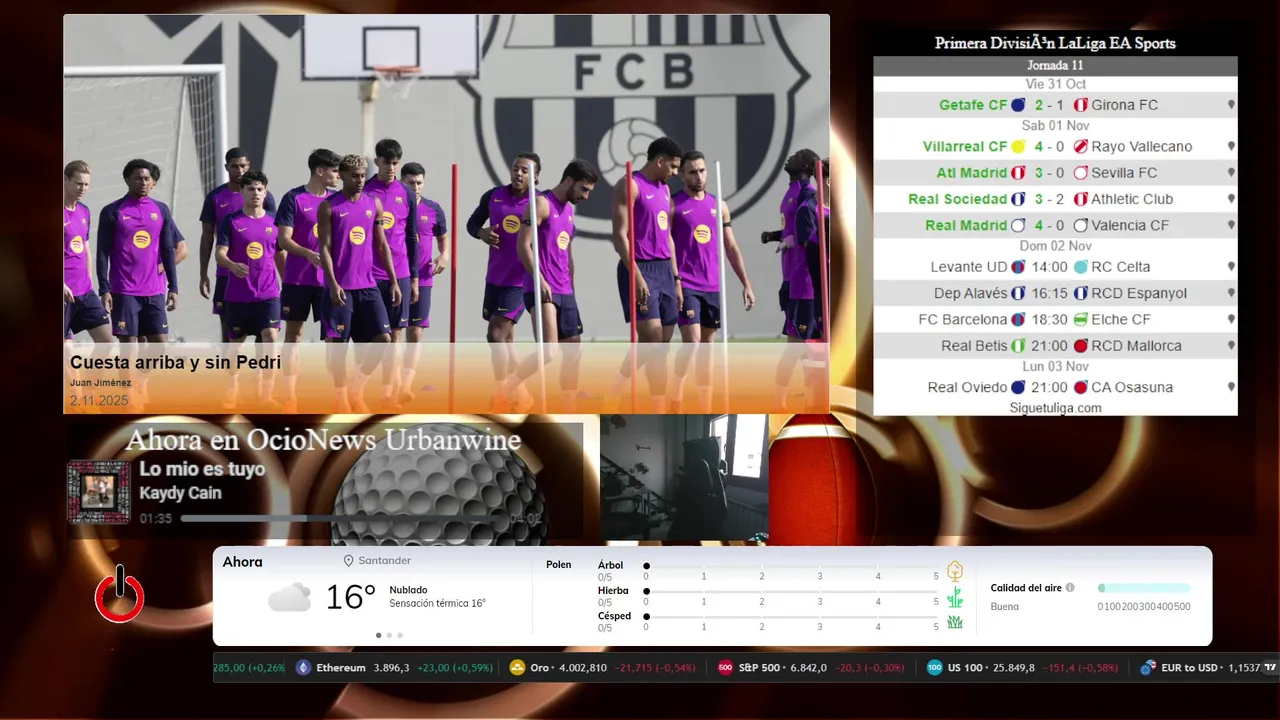Screen dimensions: 1280x720
Task: Select the second weather card pagination dot
Action: point(389,635)
